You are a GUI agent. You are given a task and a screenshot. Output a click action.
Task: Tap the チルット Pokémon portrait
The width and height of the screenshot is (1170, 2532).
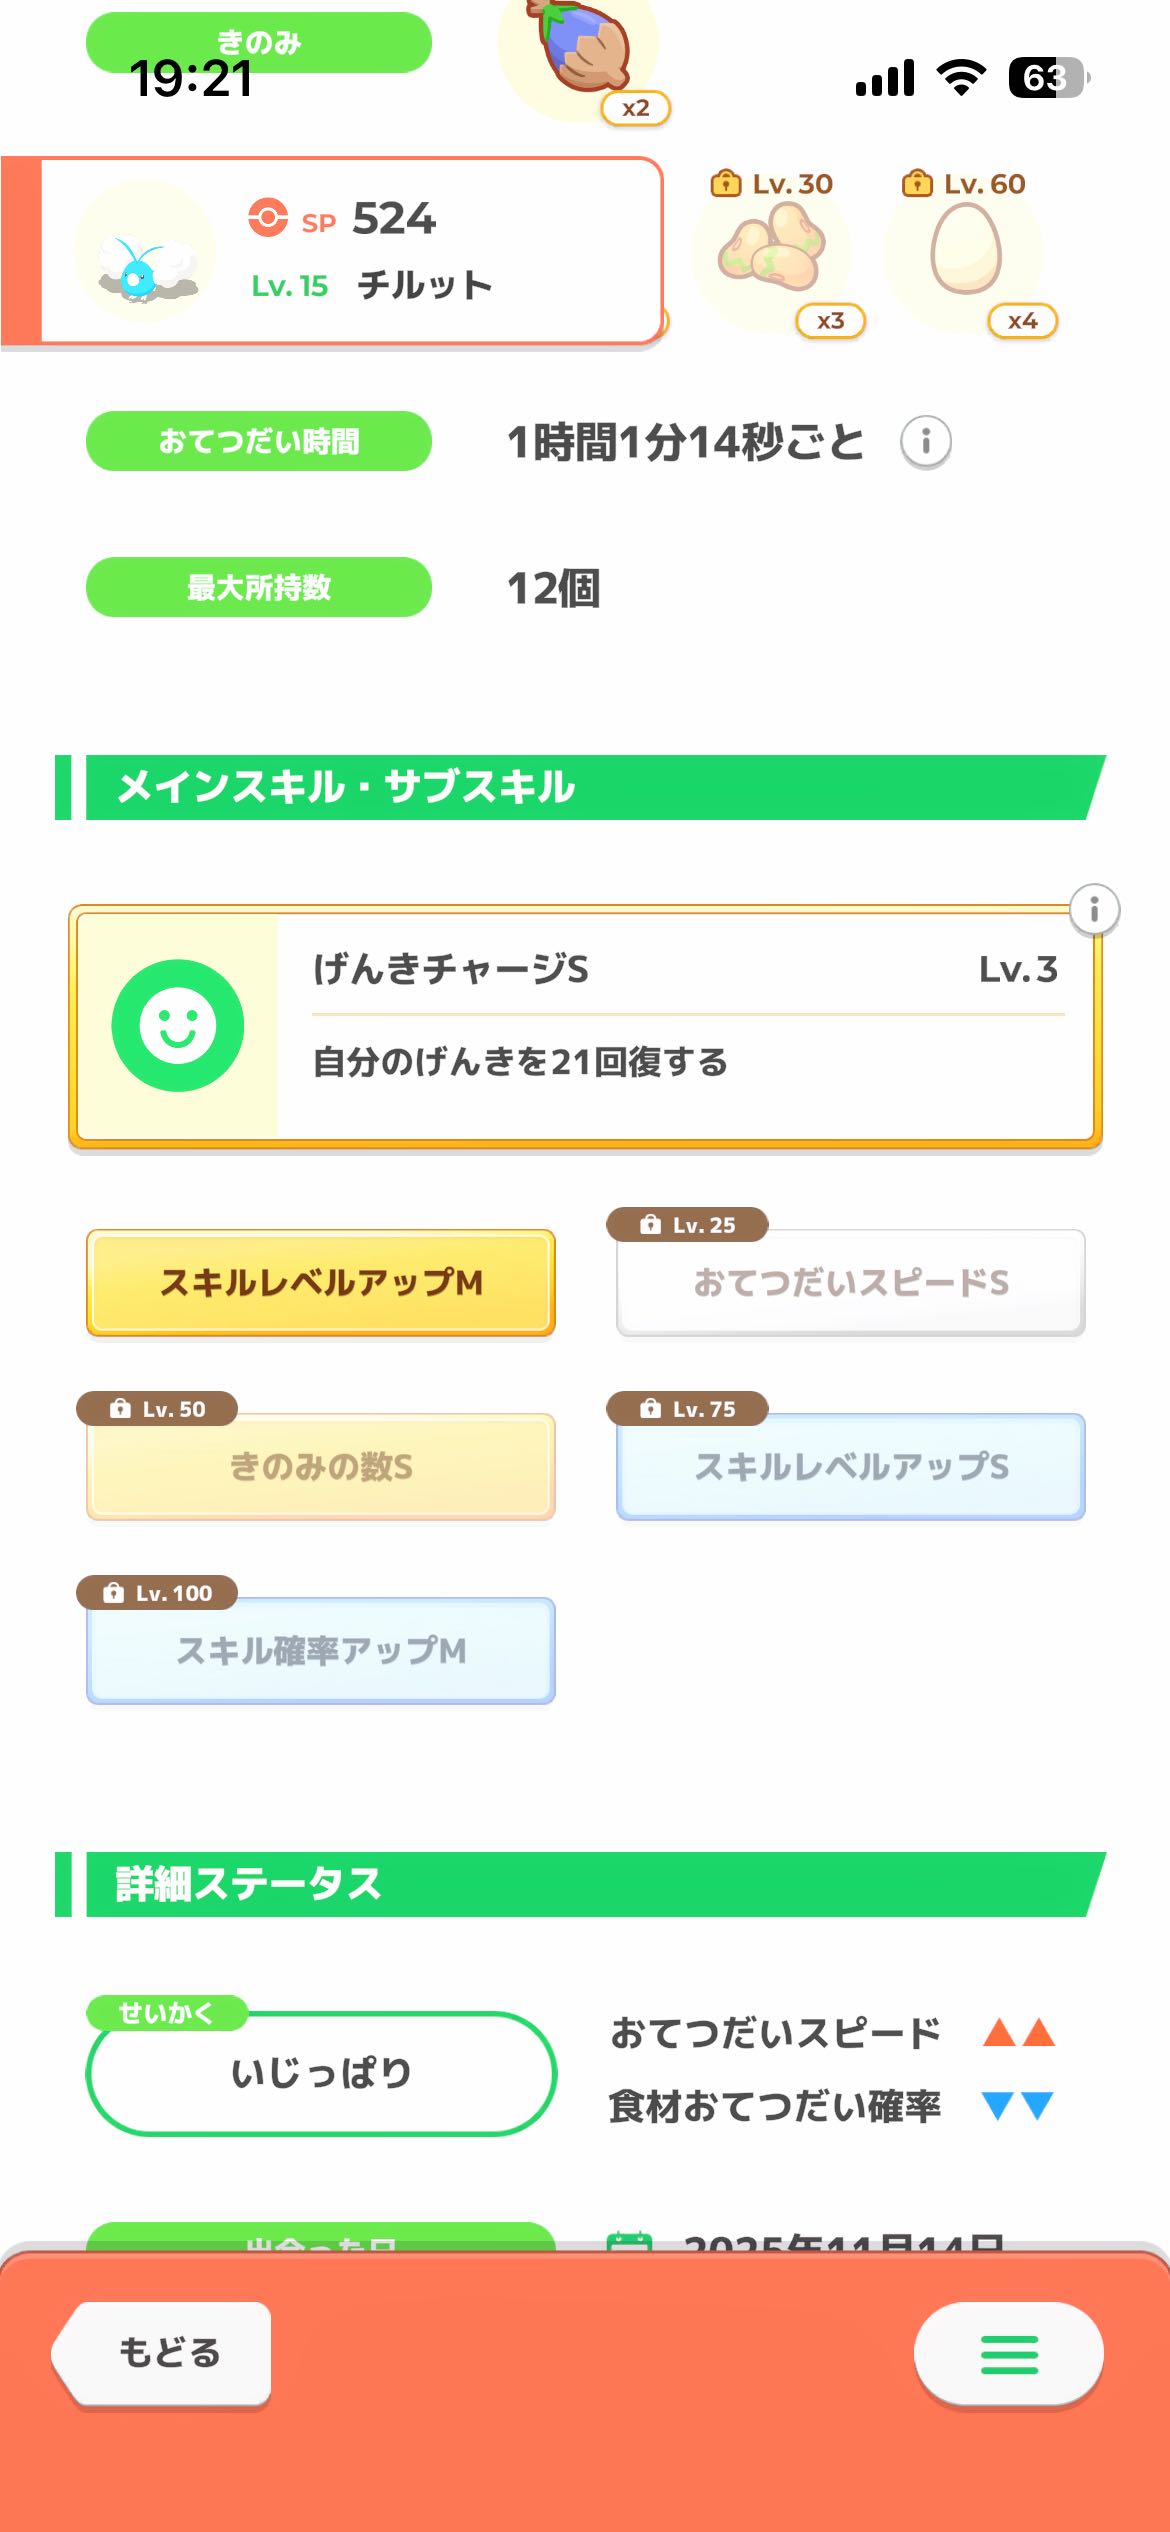click(x=145, y=253)
